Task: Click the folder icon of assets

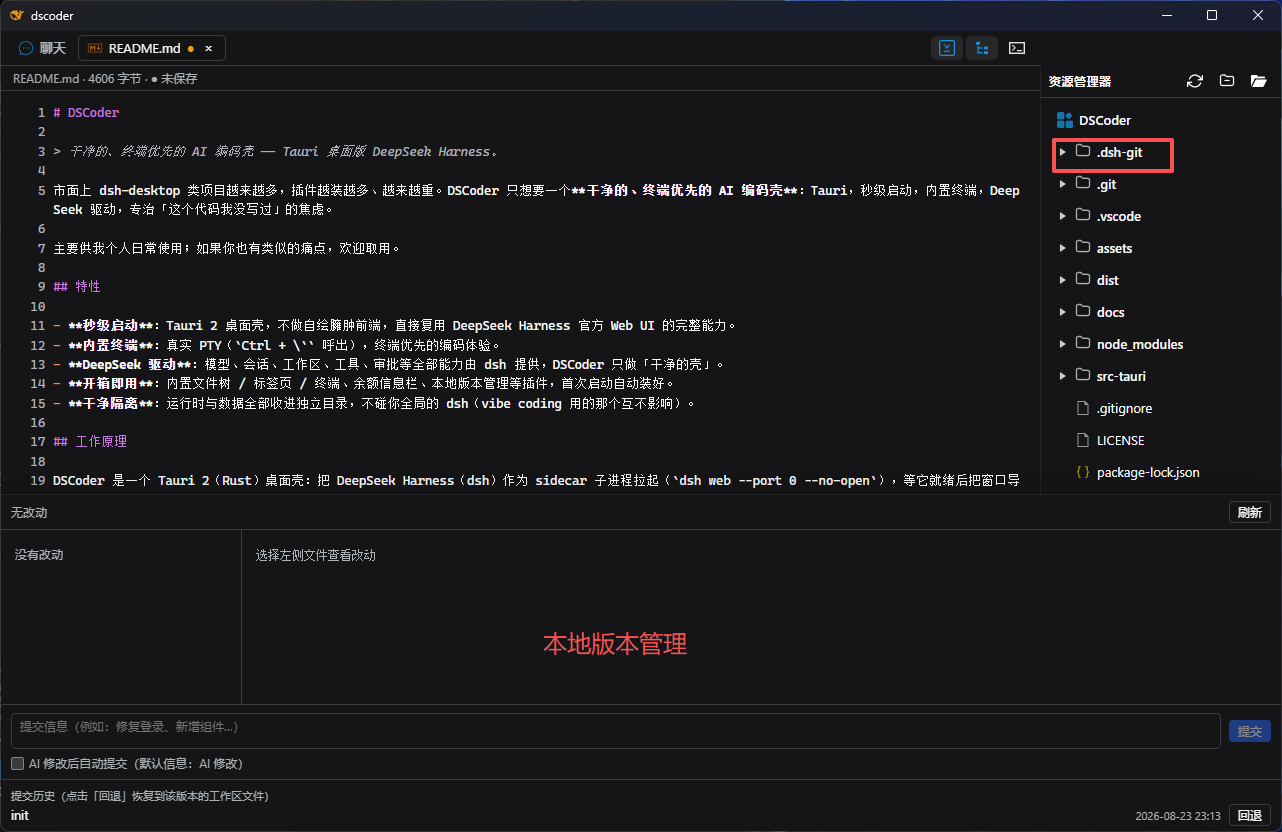Action: (x=1082, y=248)
